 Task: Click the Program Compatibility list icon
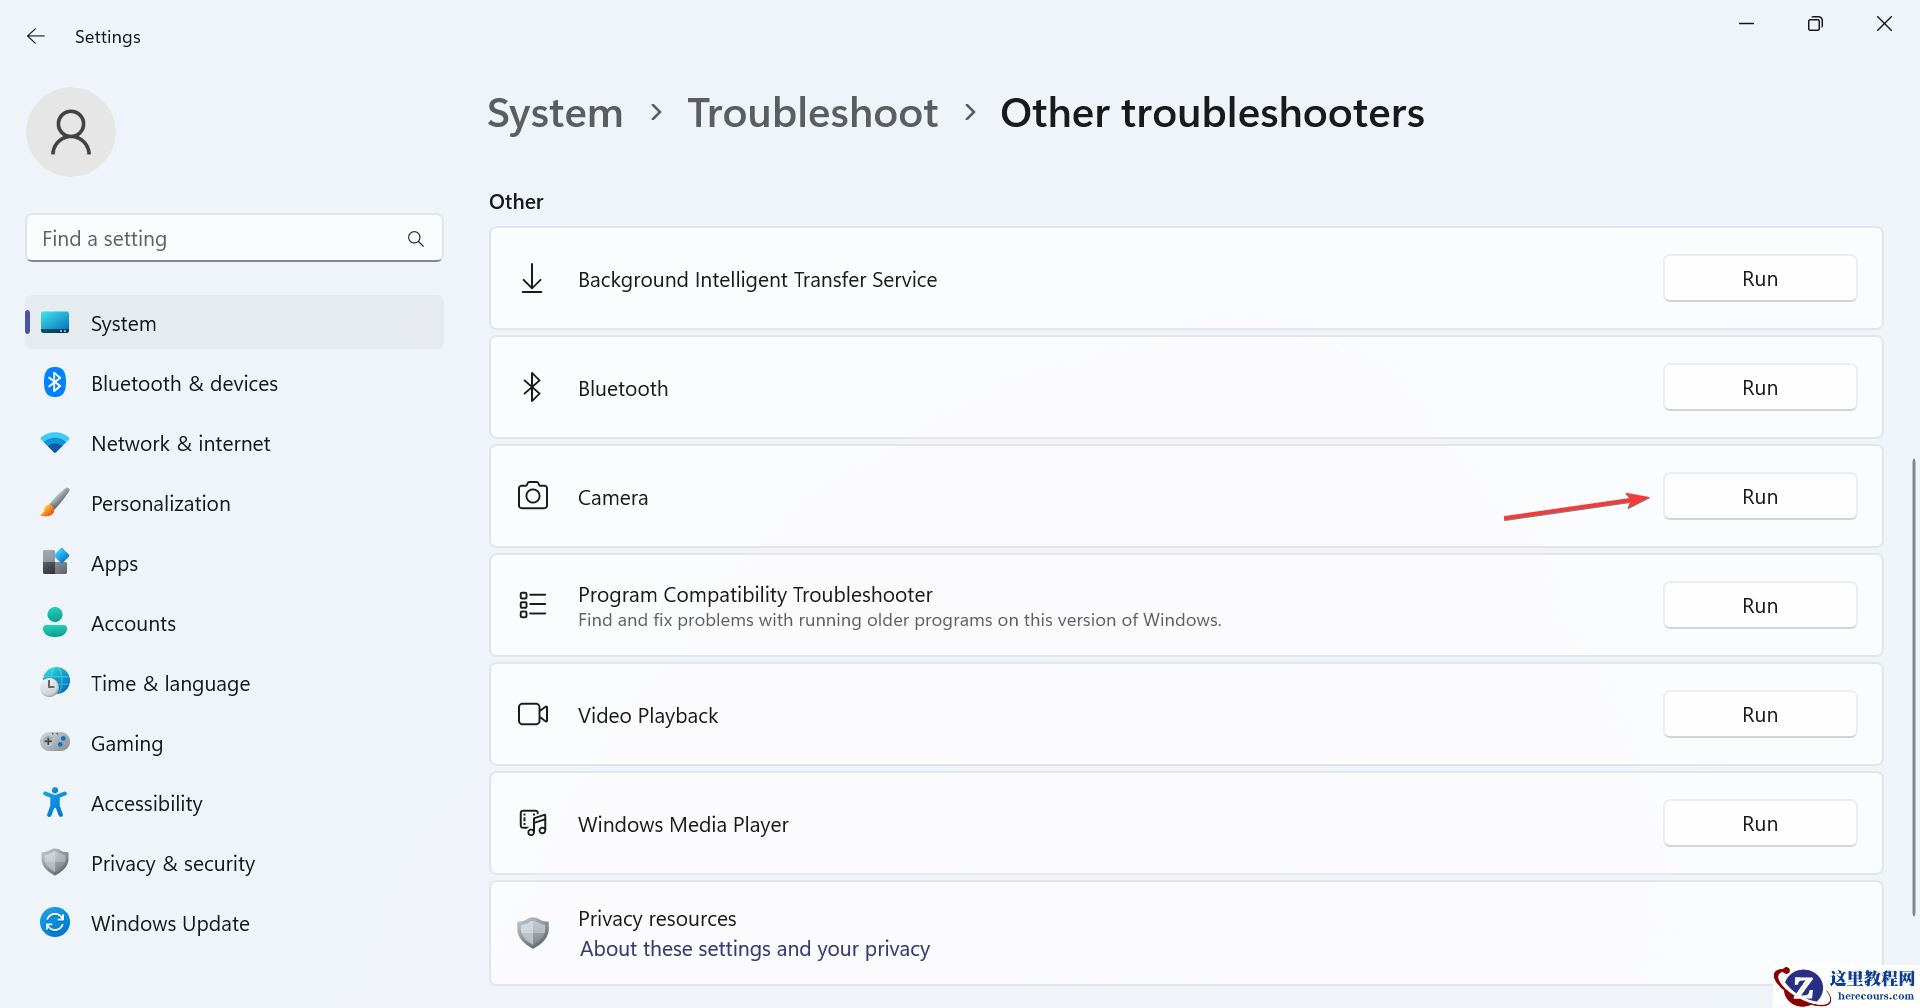532,605
